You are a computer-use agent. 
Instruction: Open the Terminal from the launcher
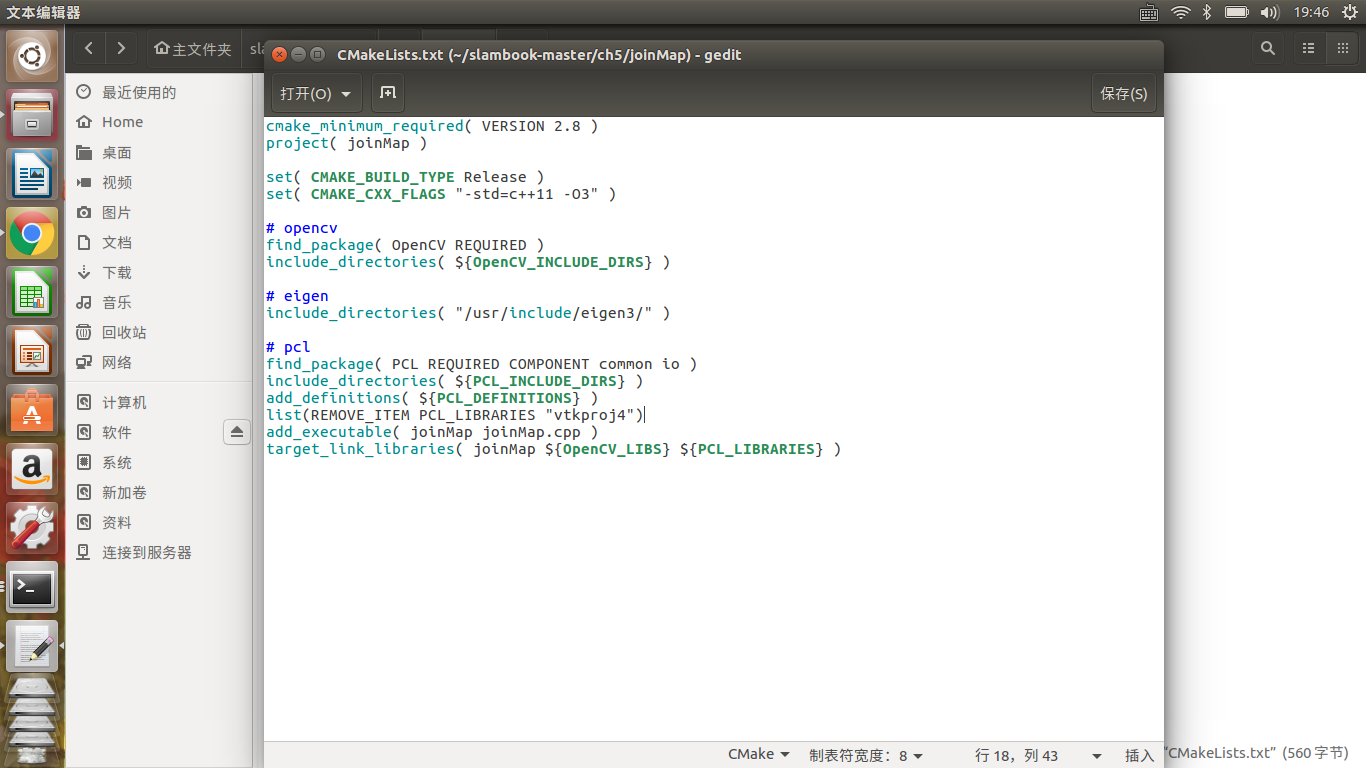(x=32, y=587)
